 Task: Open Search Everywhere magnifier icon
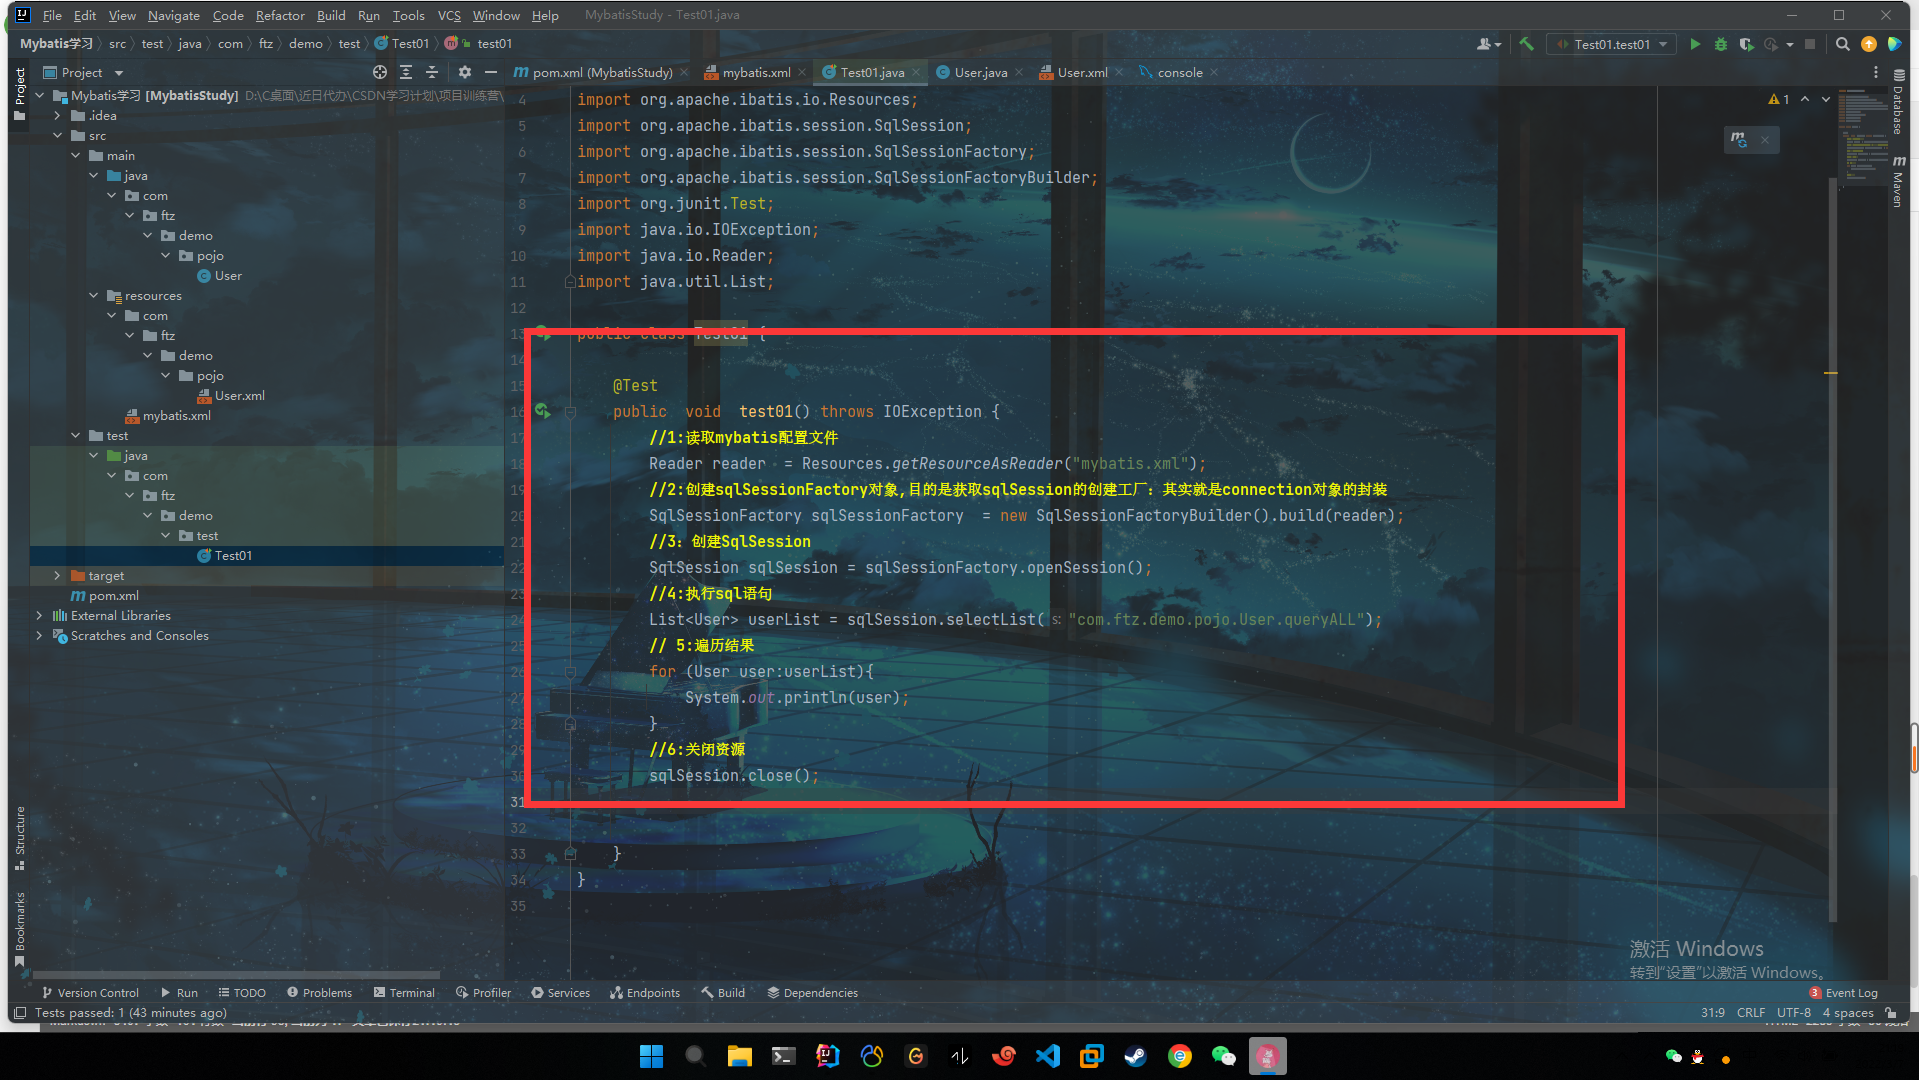[1842, 44]
